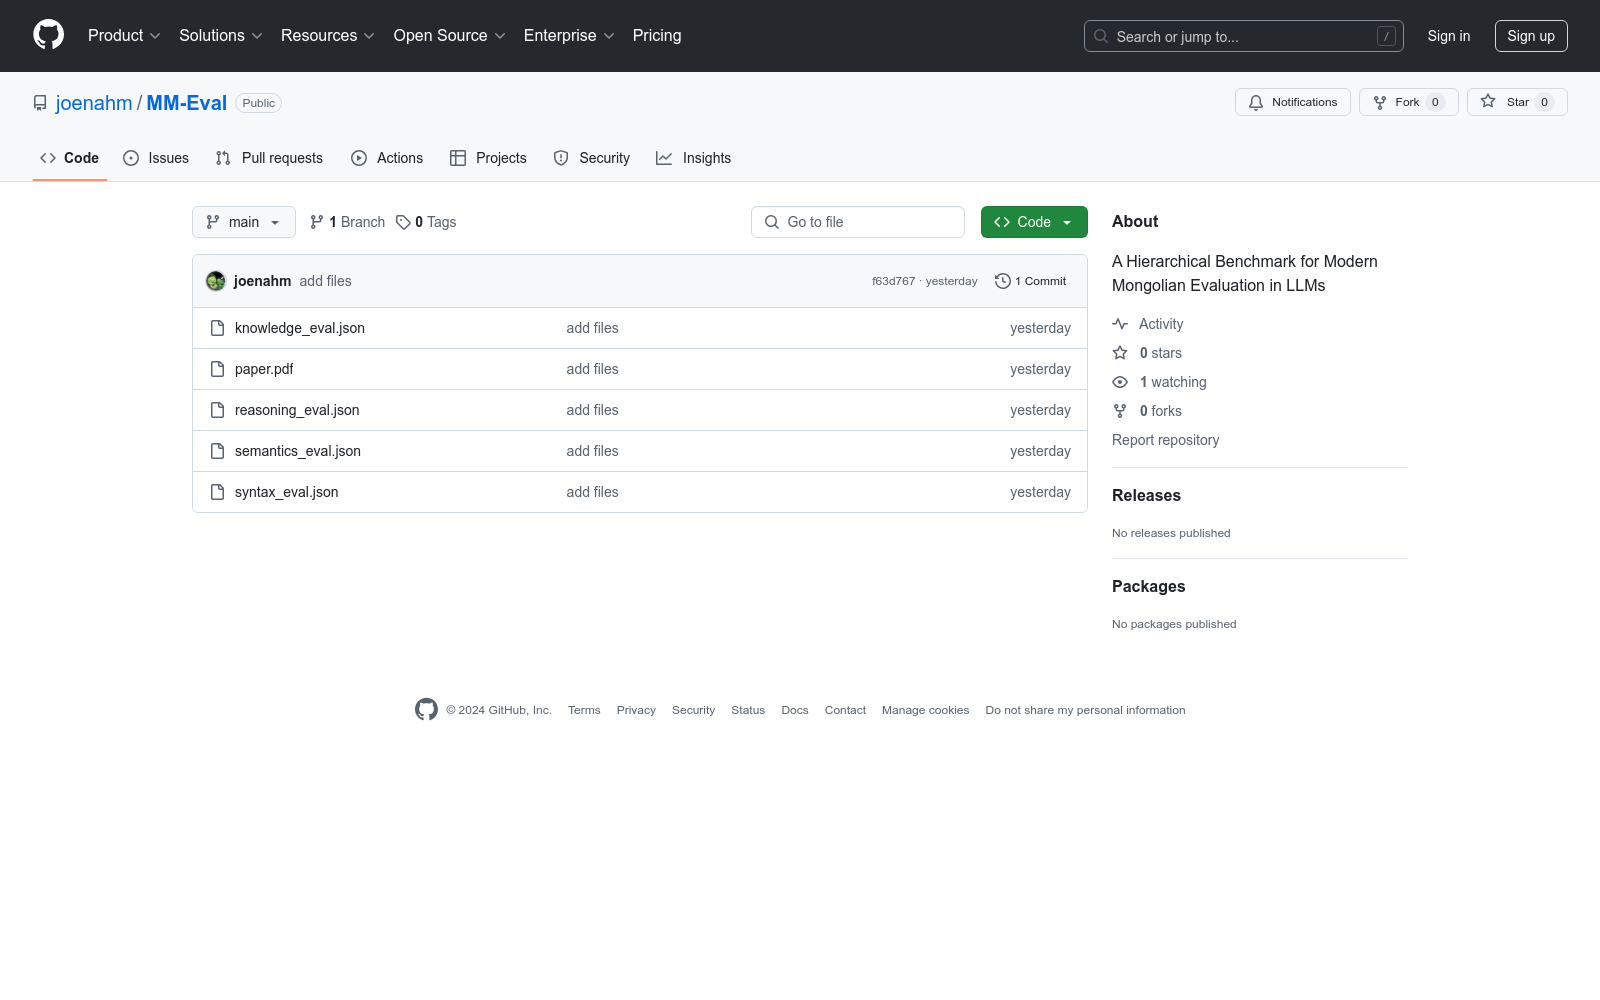Click the Report repository link

(x=1165, y=440)
